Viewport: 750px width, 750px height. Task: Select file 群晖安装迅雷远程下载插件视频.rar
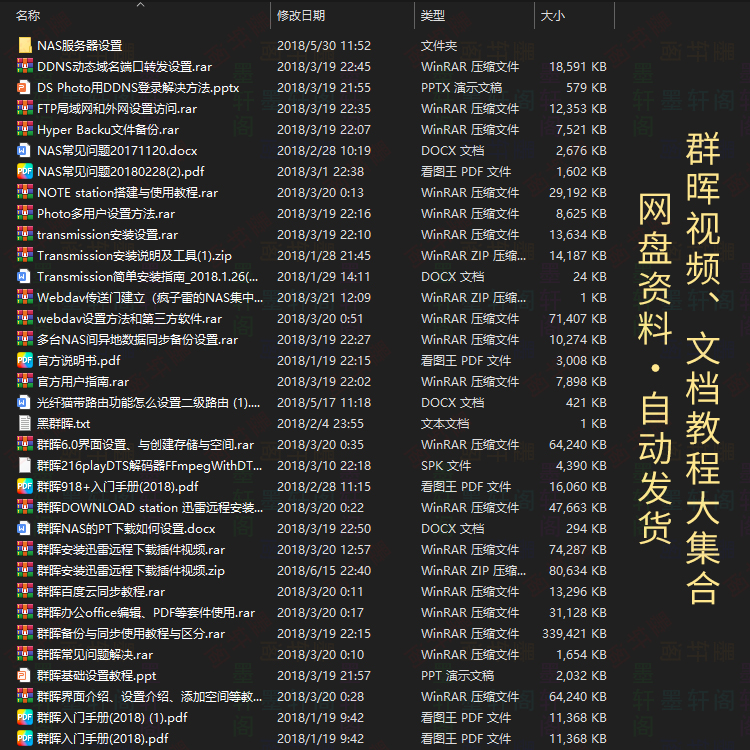coord(131,550)
